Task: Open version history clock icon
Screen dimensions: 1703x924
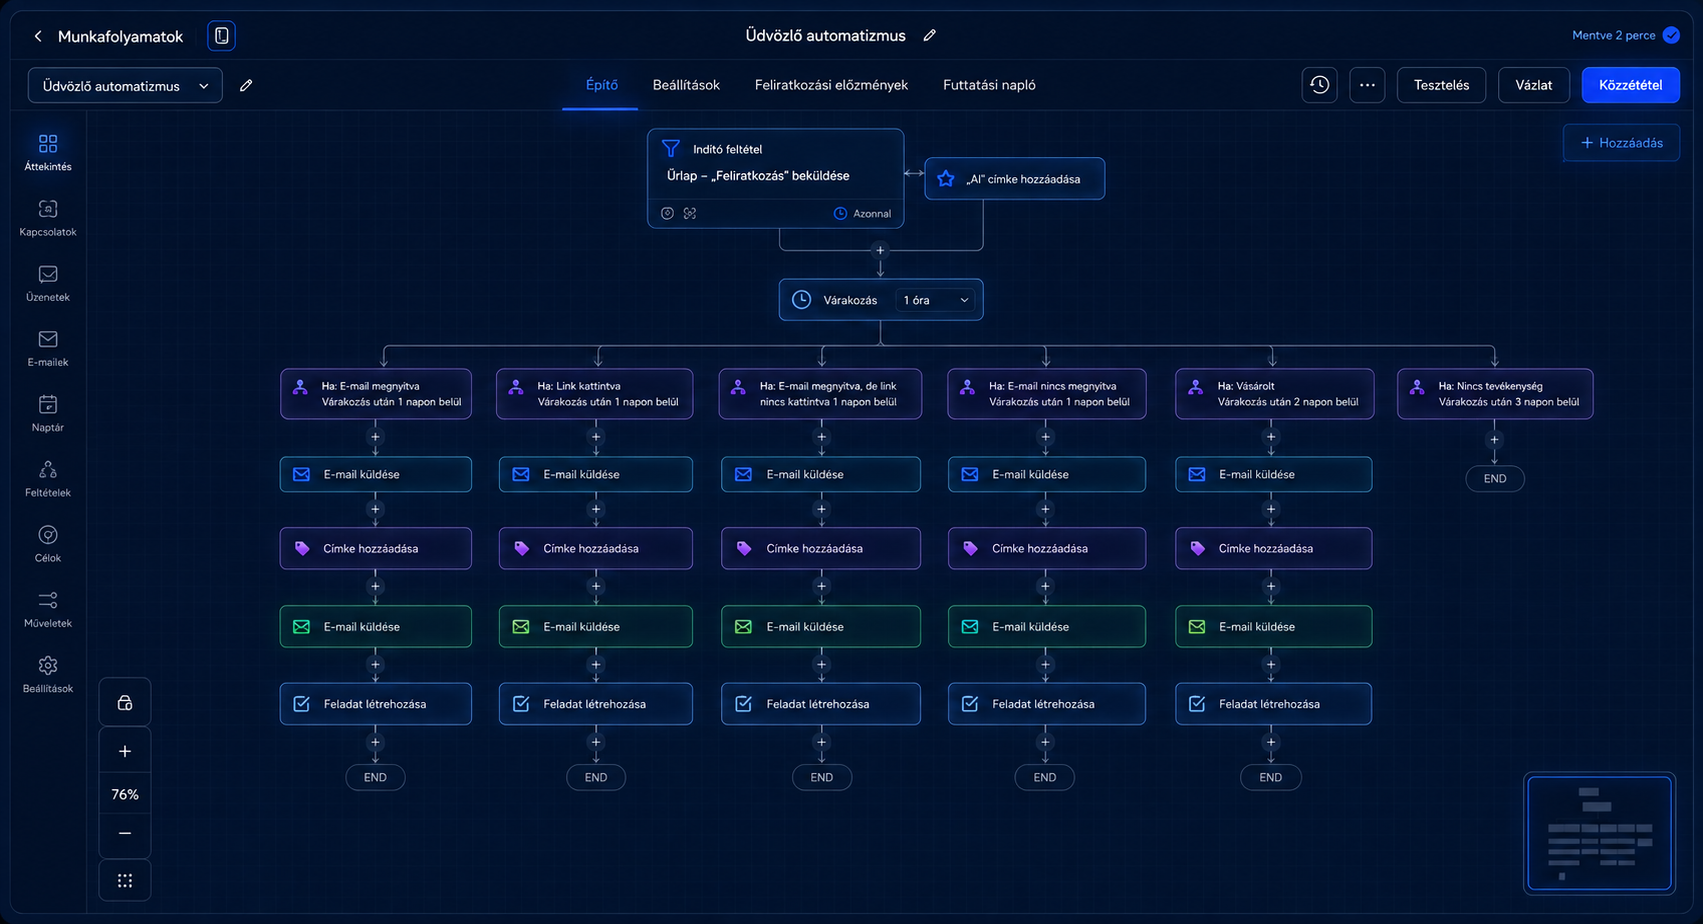Action: (1320, 85)
